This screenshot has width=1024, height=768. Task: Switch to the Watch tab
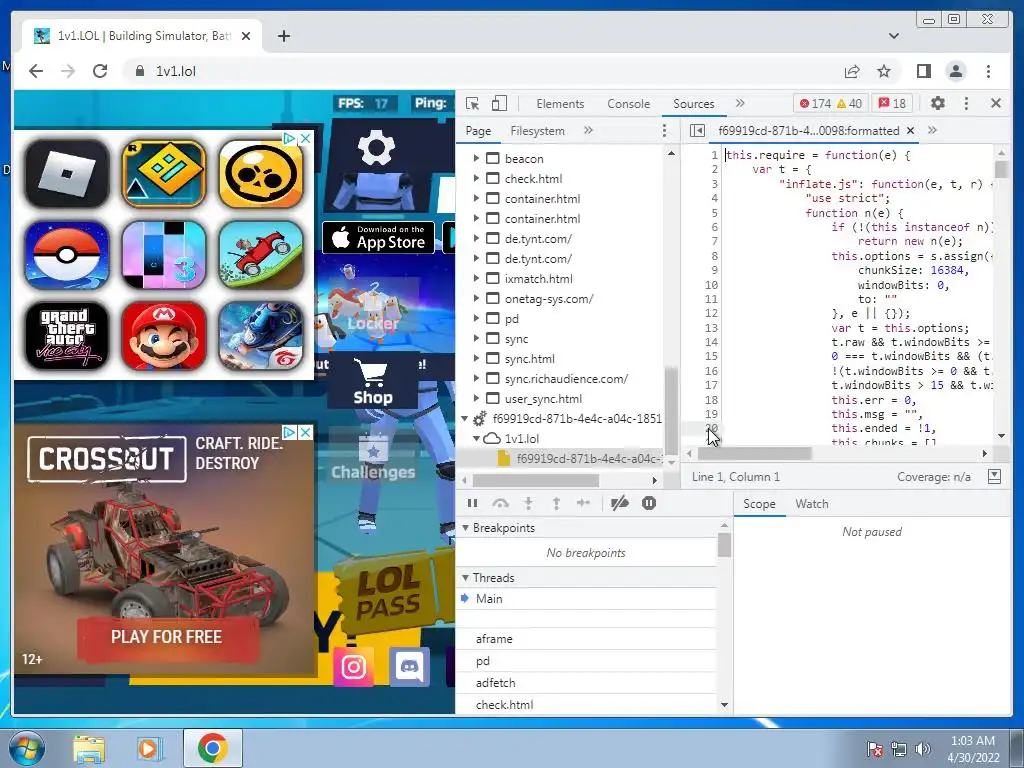812,504
